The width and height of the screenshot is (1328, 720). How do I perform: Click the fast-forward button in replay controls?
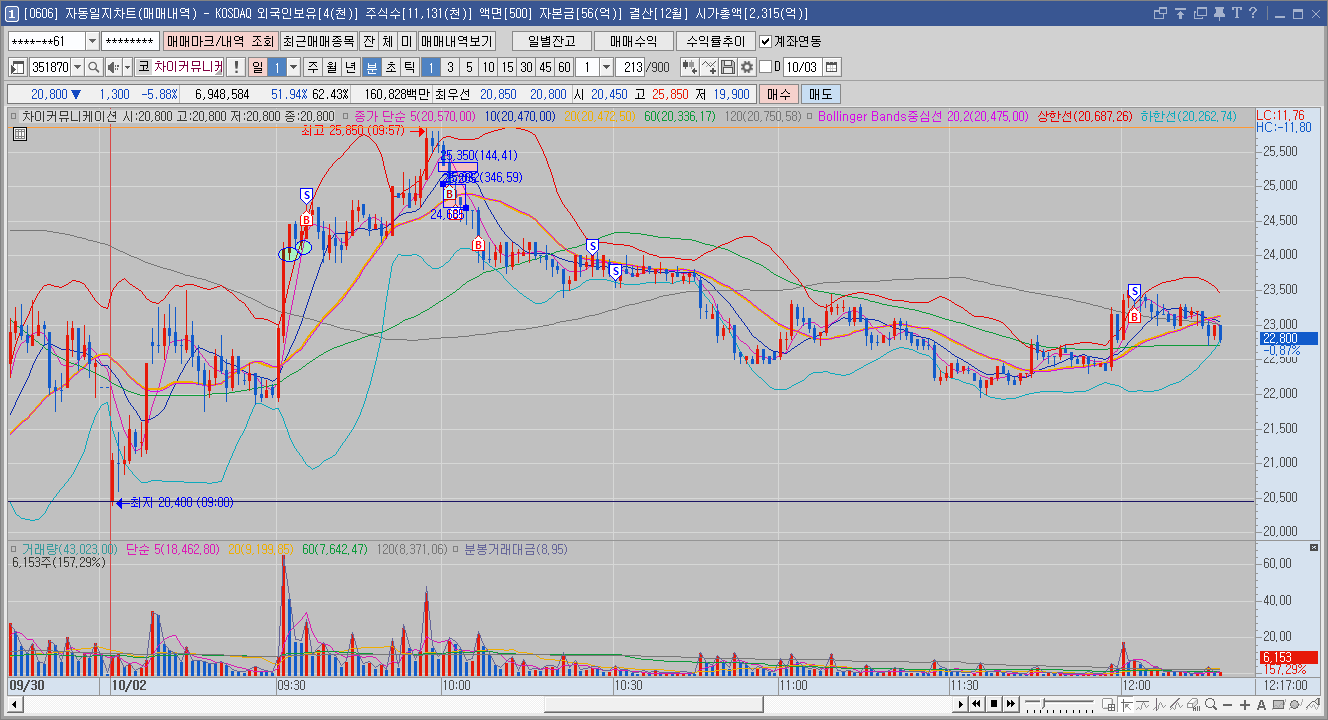click(x=1011, y=704)
